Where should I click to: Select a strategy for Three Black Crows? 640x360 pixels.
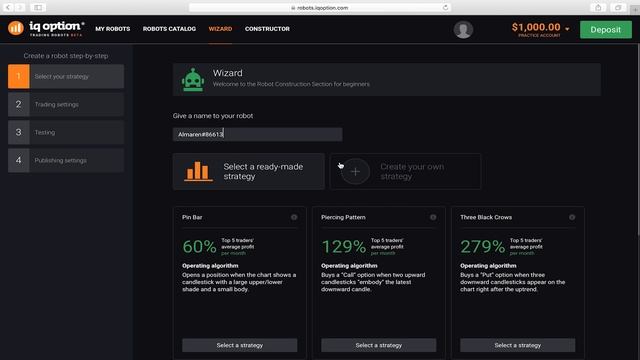[x=518, y=345]
